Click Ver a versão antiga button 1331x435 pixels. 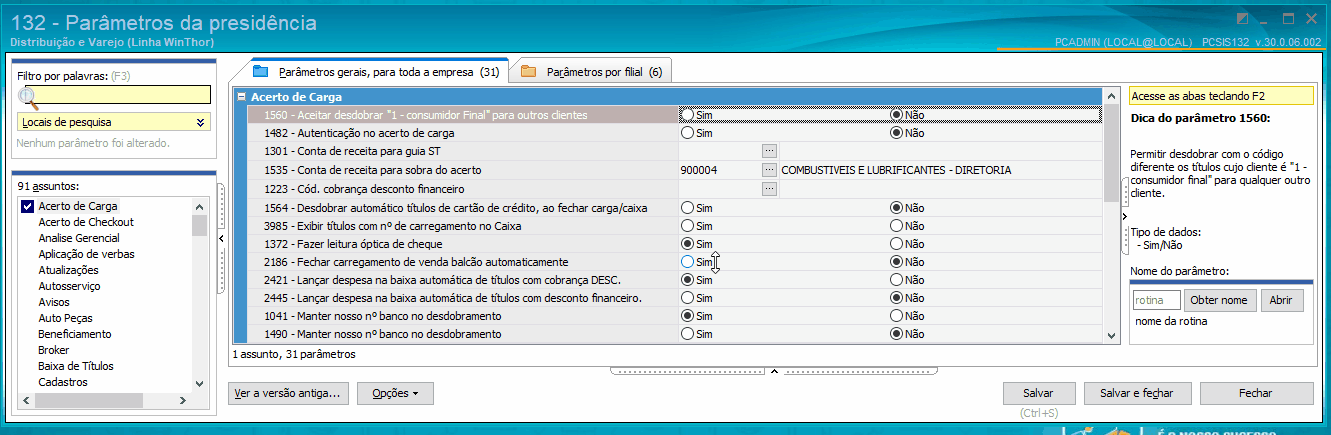(289, 394)
